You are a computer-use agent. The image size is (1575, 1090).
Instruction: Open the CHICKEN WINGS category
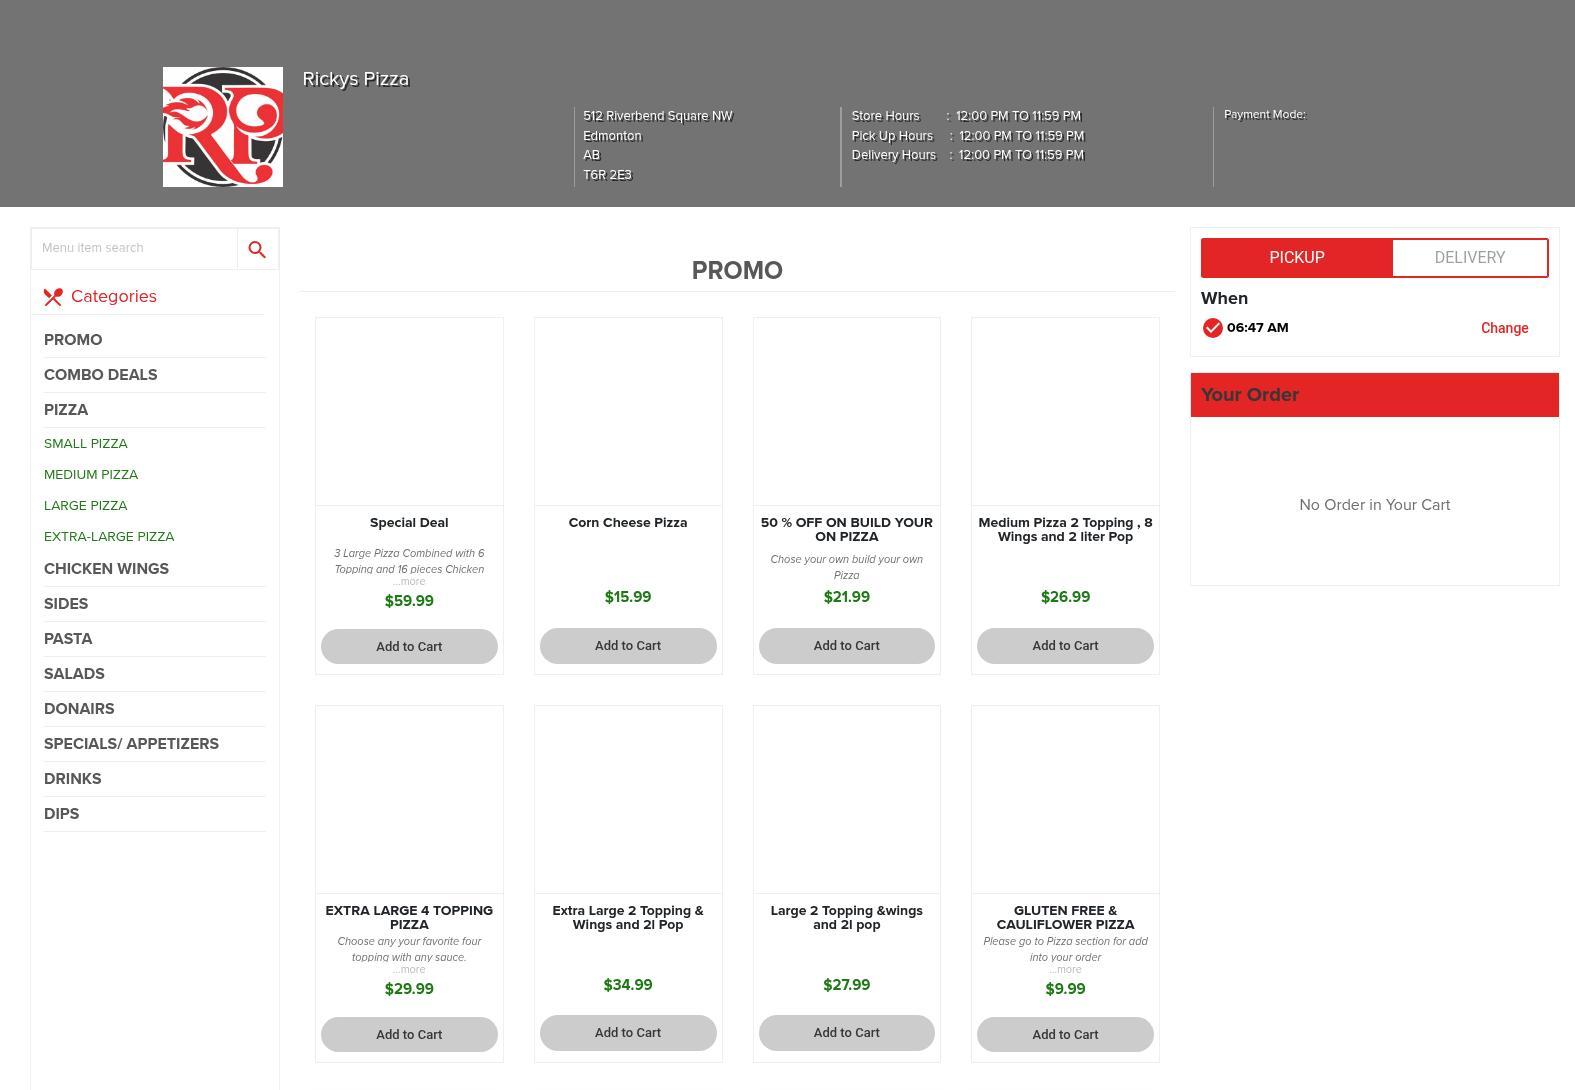106,569
